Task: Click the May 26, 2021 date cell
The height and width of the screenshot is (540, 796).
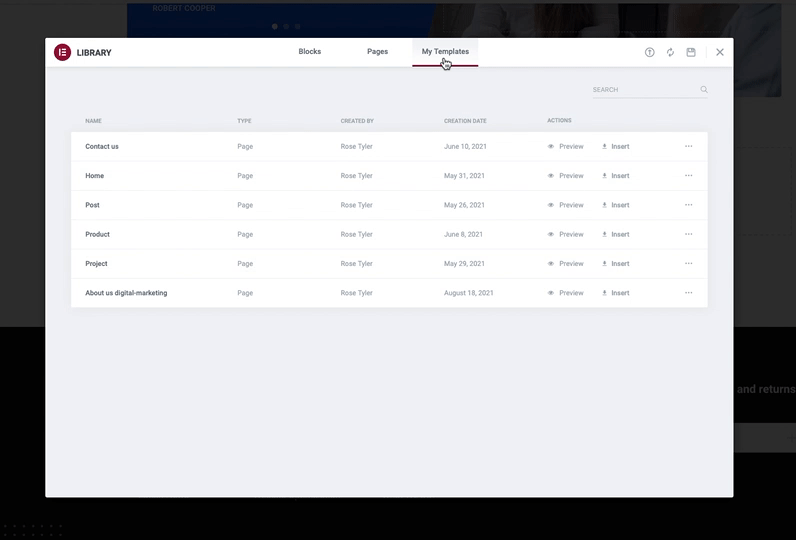Action: tap(464, 205)
